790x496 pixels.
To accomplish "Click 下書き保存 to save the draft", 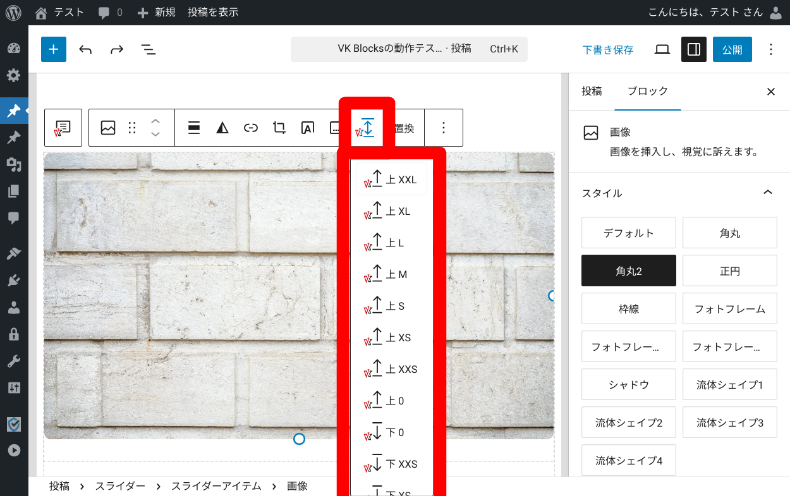I will click(x=608, y=50).
